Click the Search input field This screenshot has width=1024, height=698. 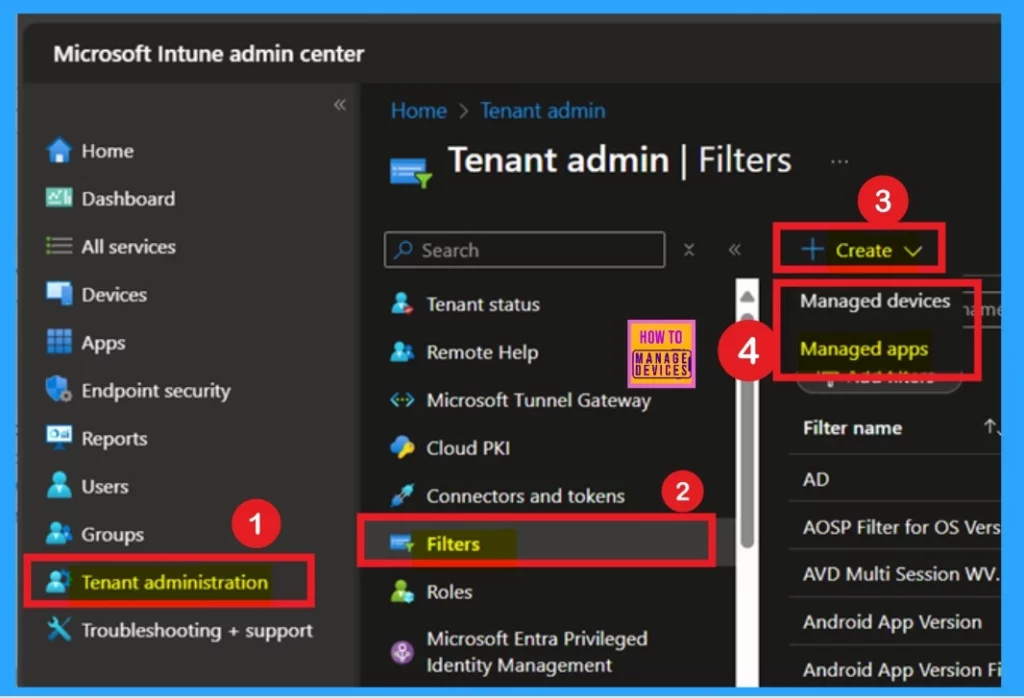(524, 249)
